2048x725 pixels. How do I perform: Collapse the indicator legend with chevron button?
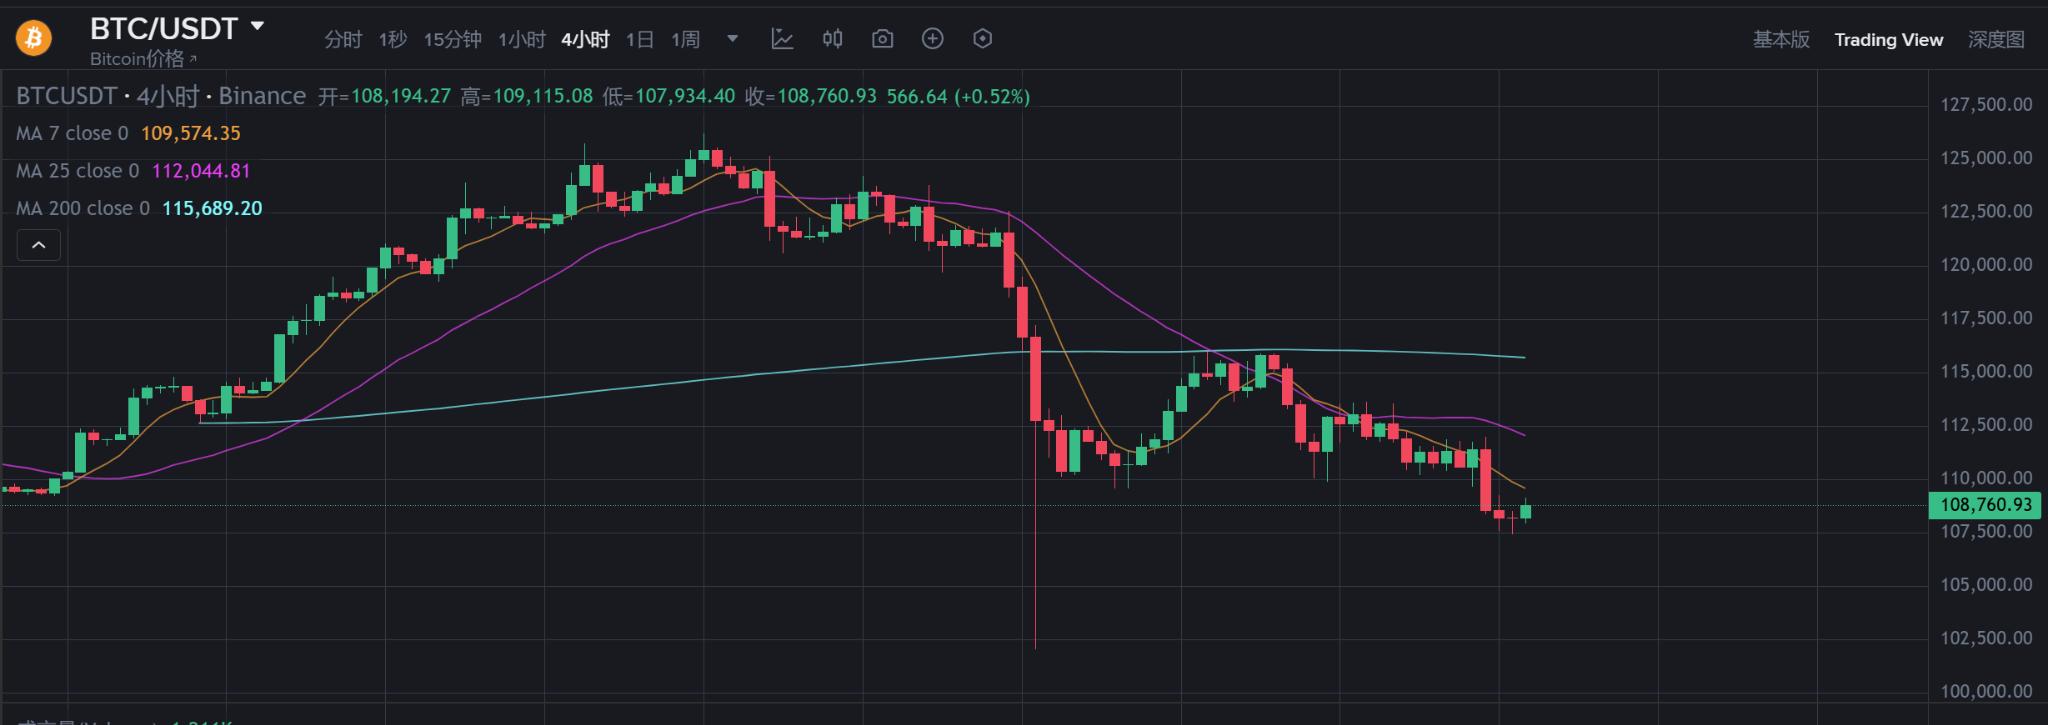coord(39,245)
